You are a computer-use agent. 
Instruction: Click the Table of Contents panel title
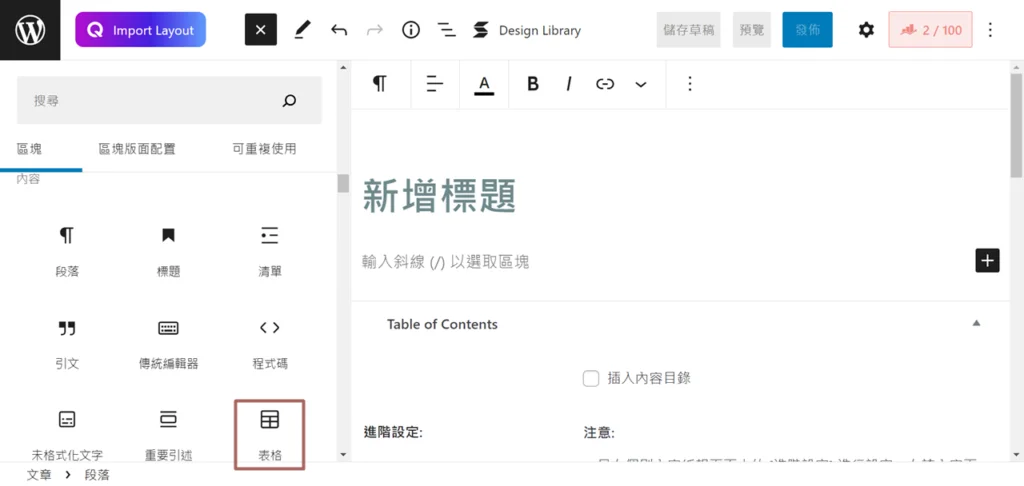(442, 325)
